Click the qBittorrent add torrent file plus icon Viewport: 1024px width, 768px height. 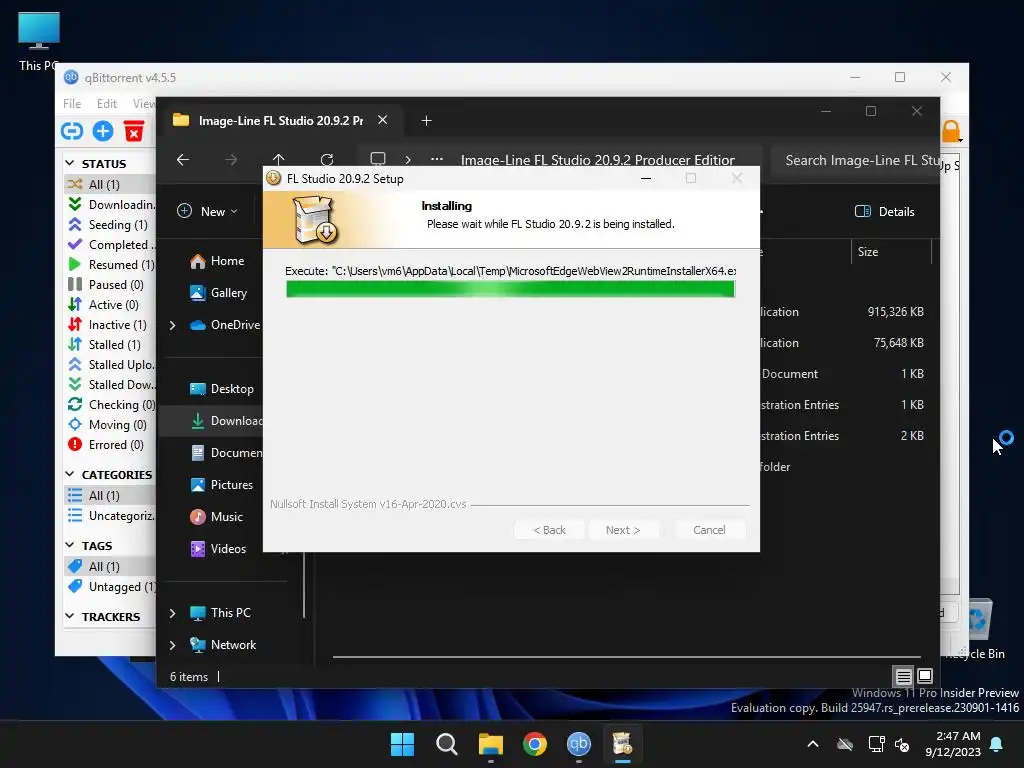click(103, 131)
